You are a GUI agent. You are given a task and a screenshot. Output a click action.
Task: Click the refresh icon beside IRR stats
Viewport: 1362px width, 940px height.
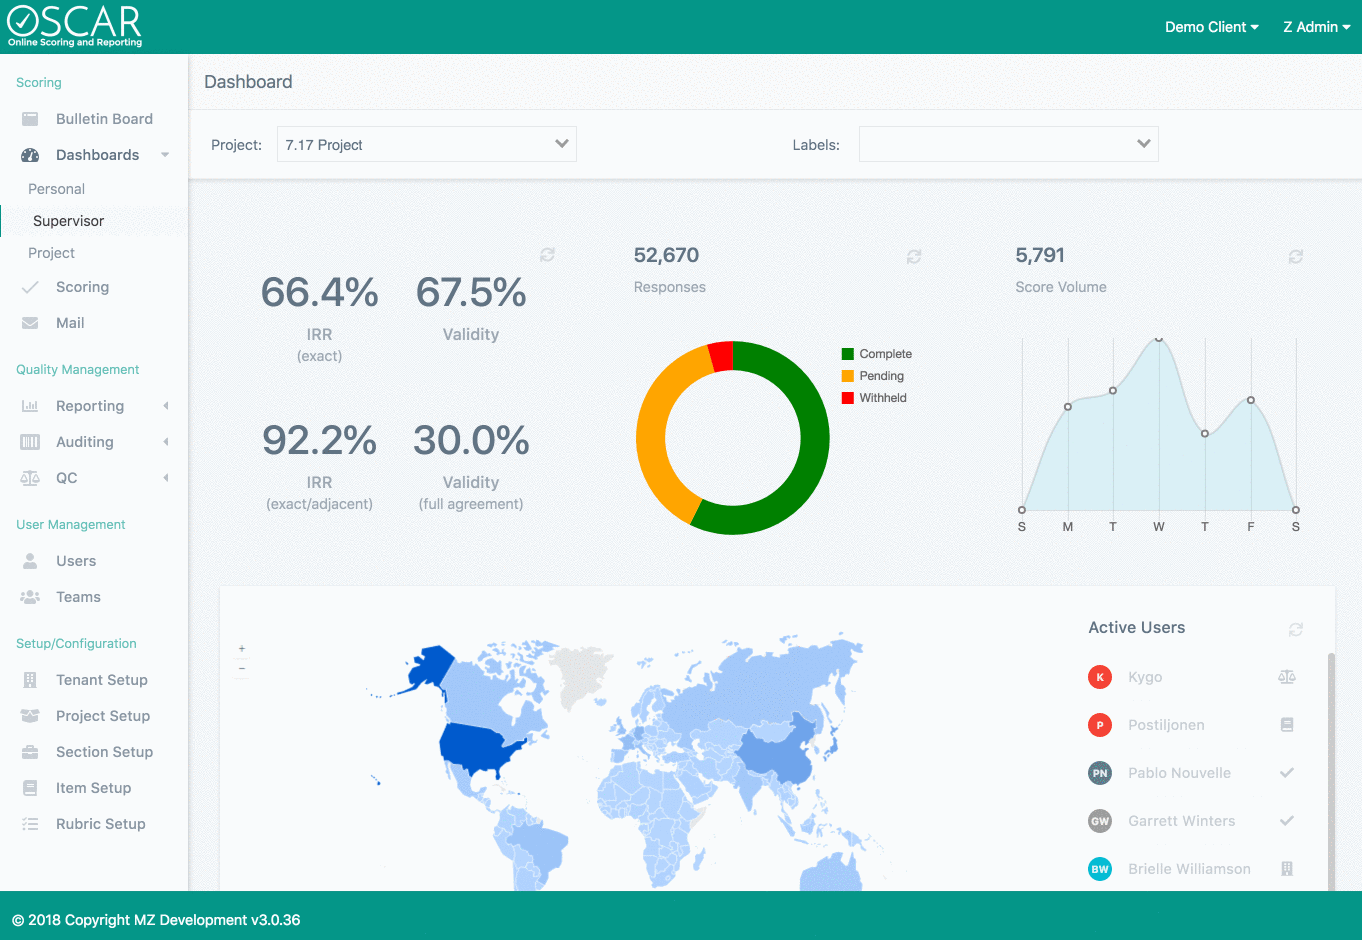[x=547, y=255]
